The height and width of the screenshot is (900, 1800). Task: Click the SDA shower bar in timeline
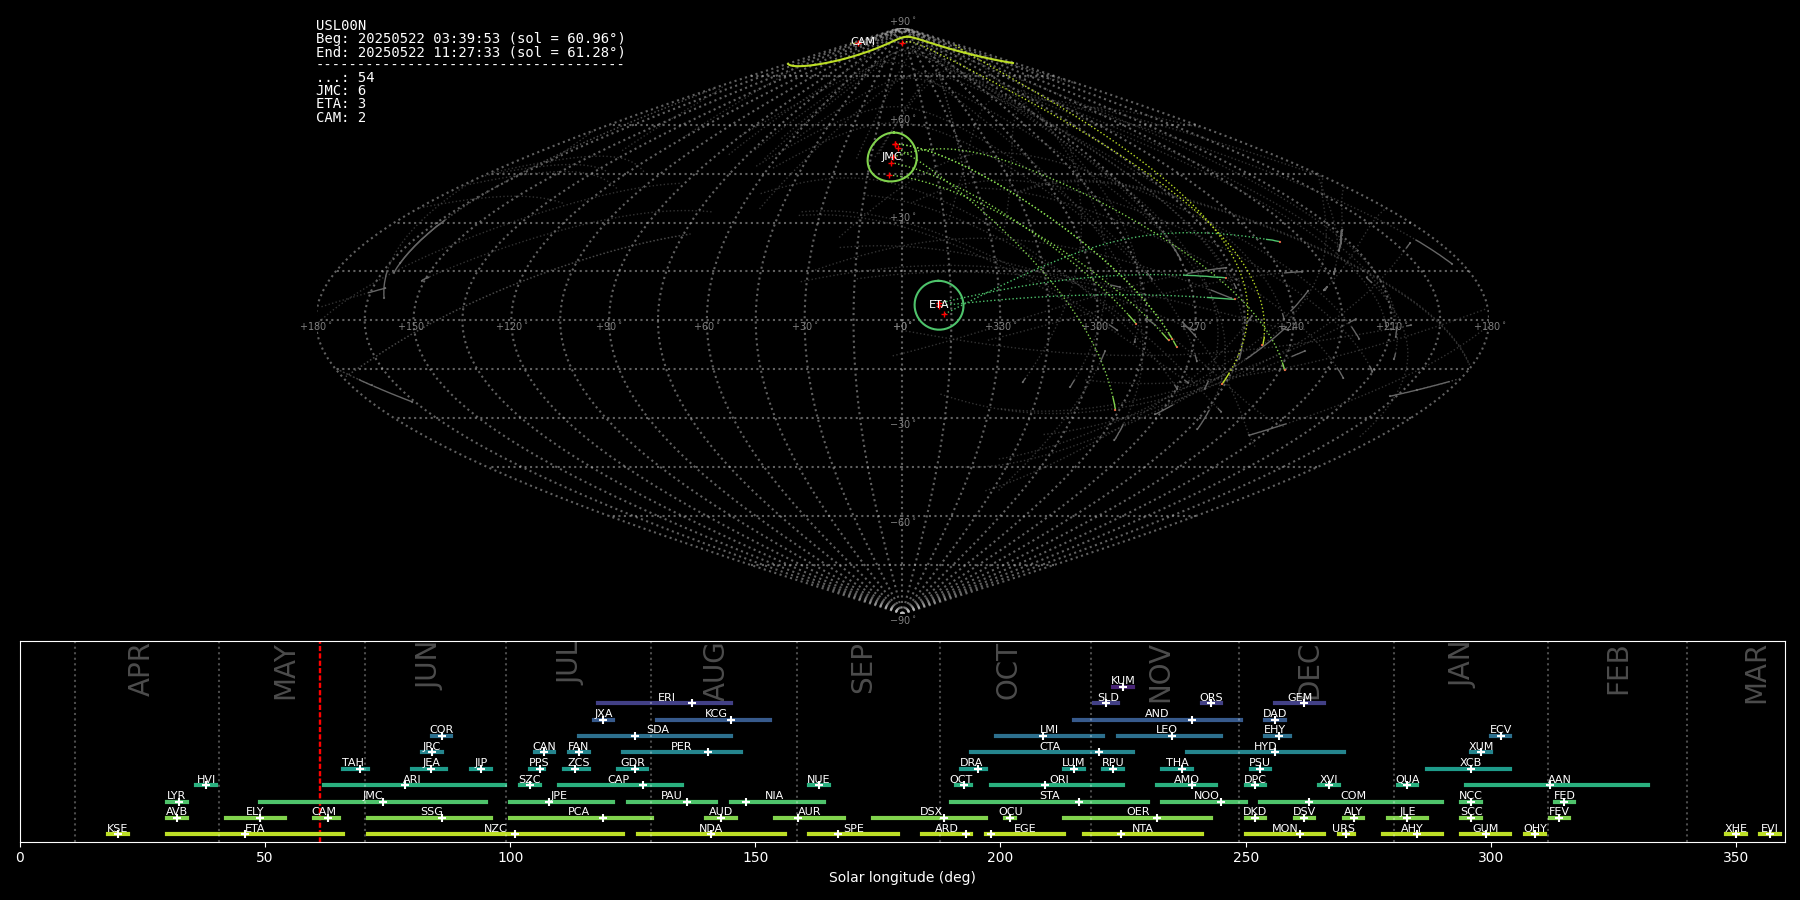[654, 736]
